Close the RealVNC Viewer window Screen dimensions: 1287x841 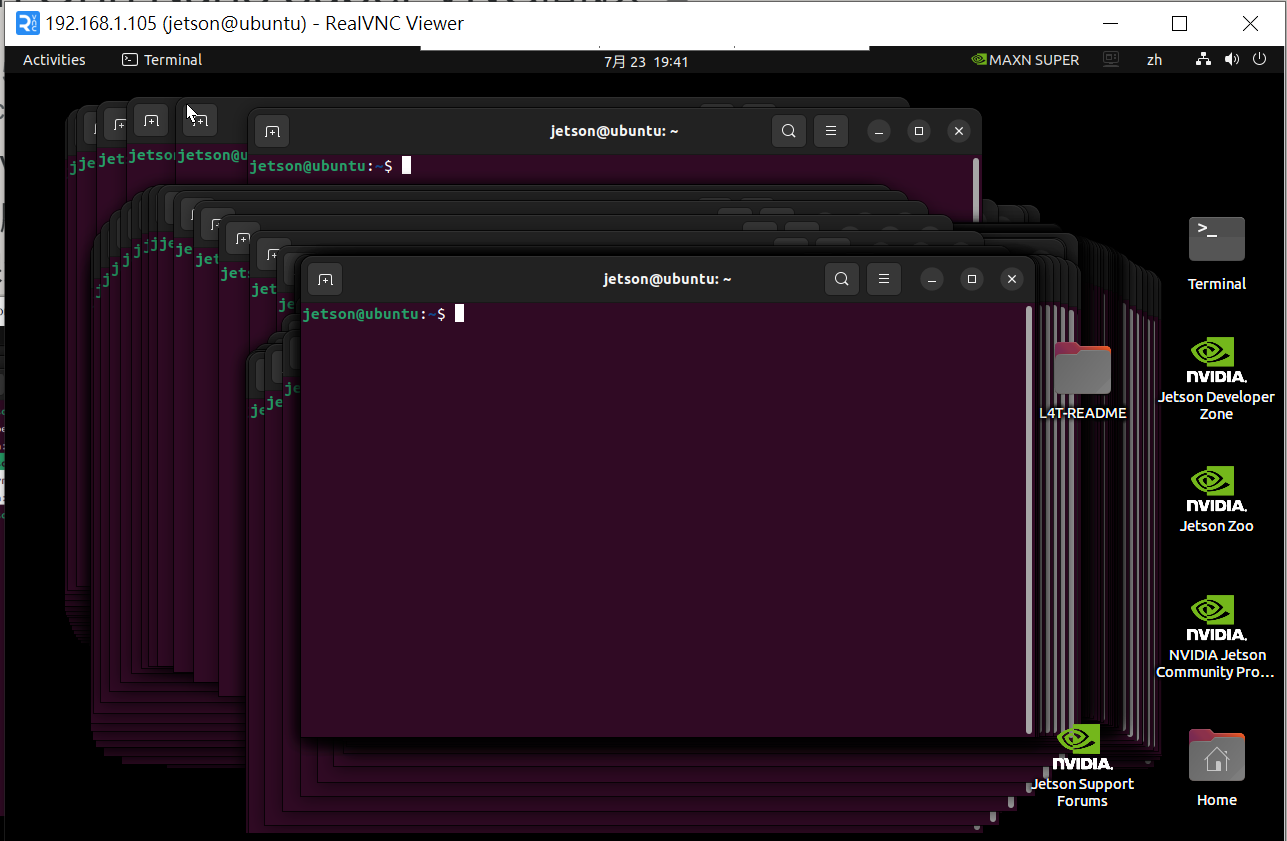click(x=1250, y=23)
